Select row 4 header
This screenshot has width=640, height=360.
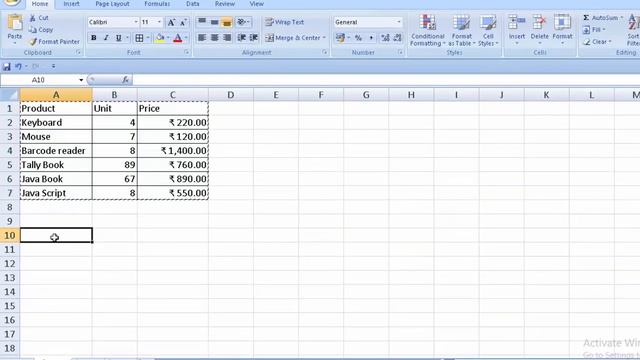pos(9,151)
